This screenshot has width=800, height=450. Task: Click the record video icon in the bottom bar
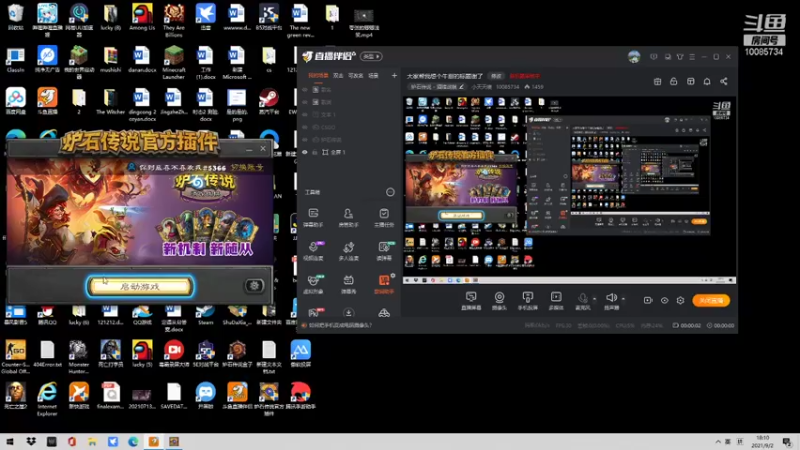[647, 301]
